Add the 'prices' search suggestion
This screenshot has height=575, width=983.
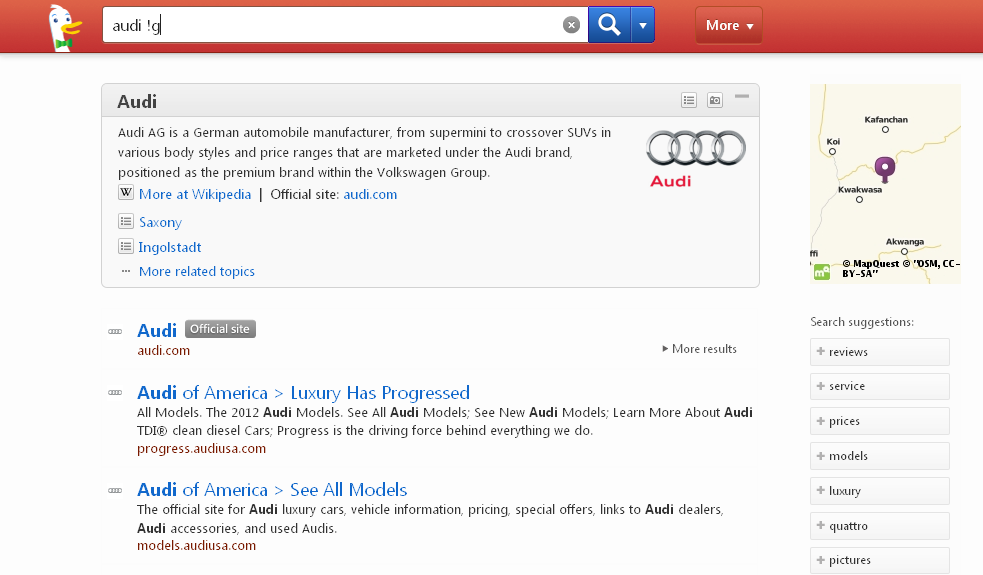(880, 421)
